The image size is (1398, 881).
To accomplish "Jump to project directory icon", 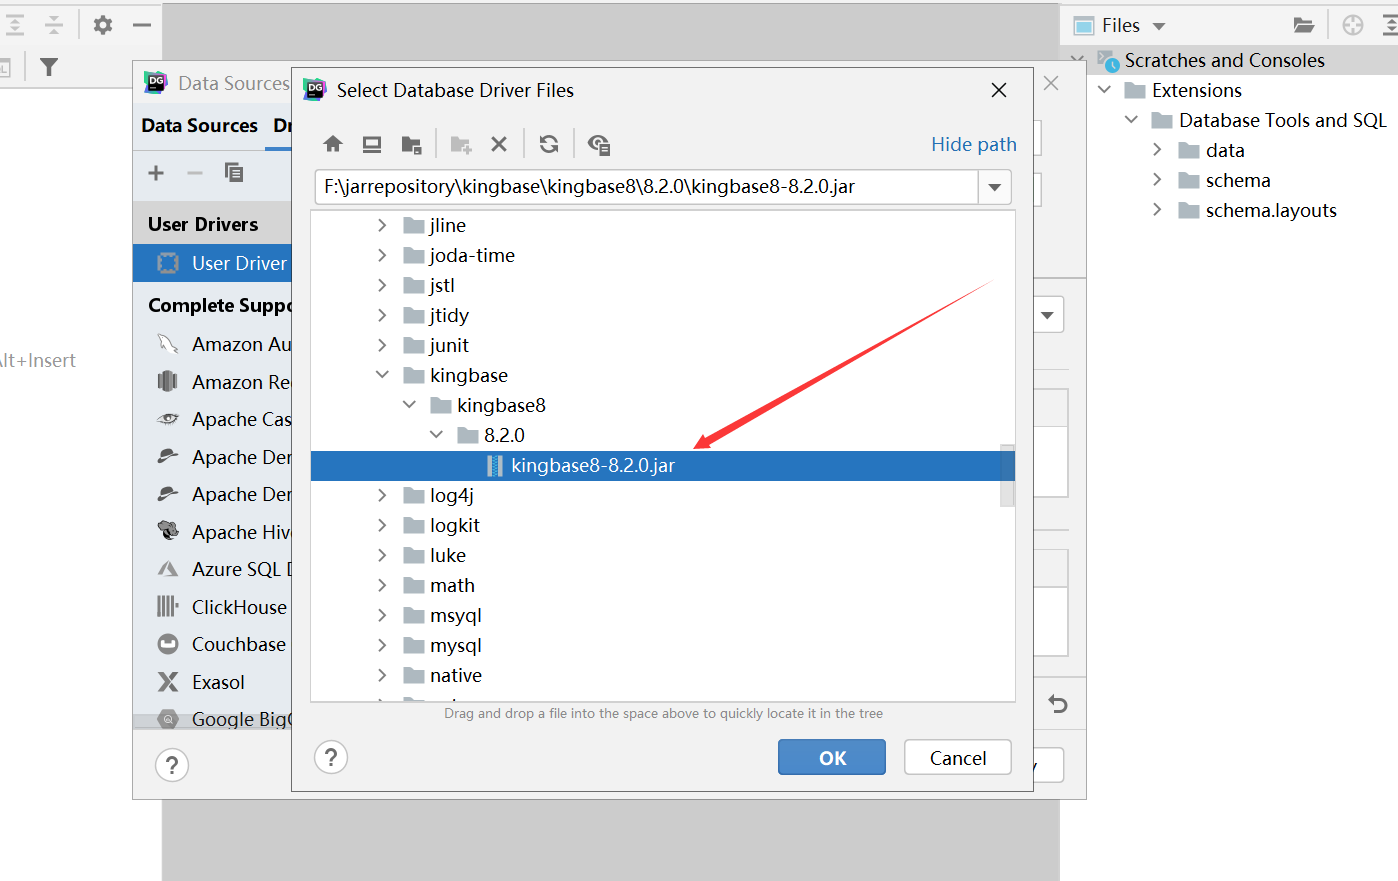I will coord(411,144).
